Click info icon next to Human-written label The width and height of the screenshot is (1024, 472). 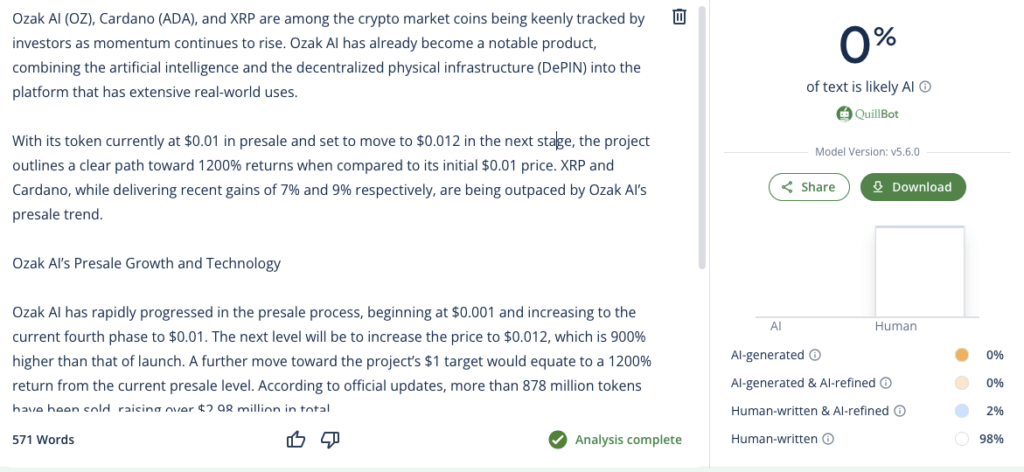pos(828,439)
